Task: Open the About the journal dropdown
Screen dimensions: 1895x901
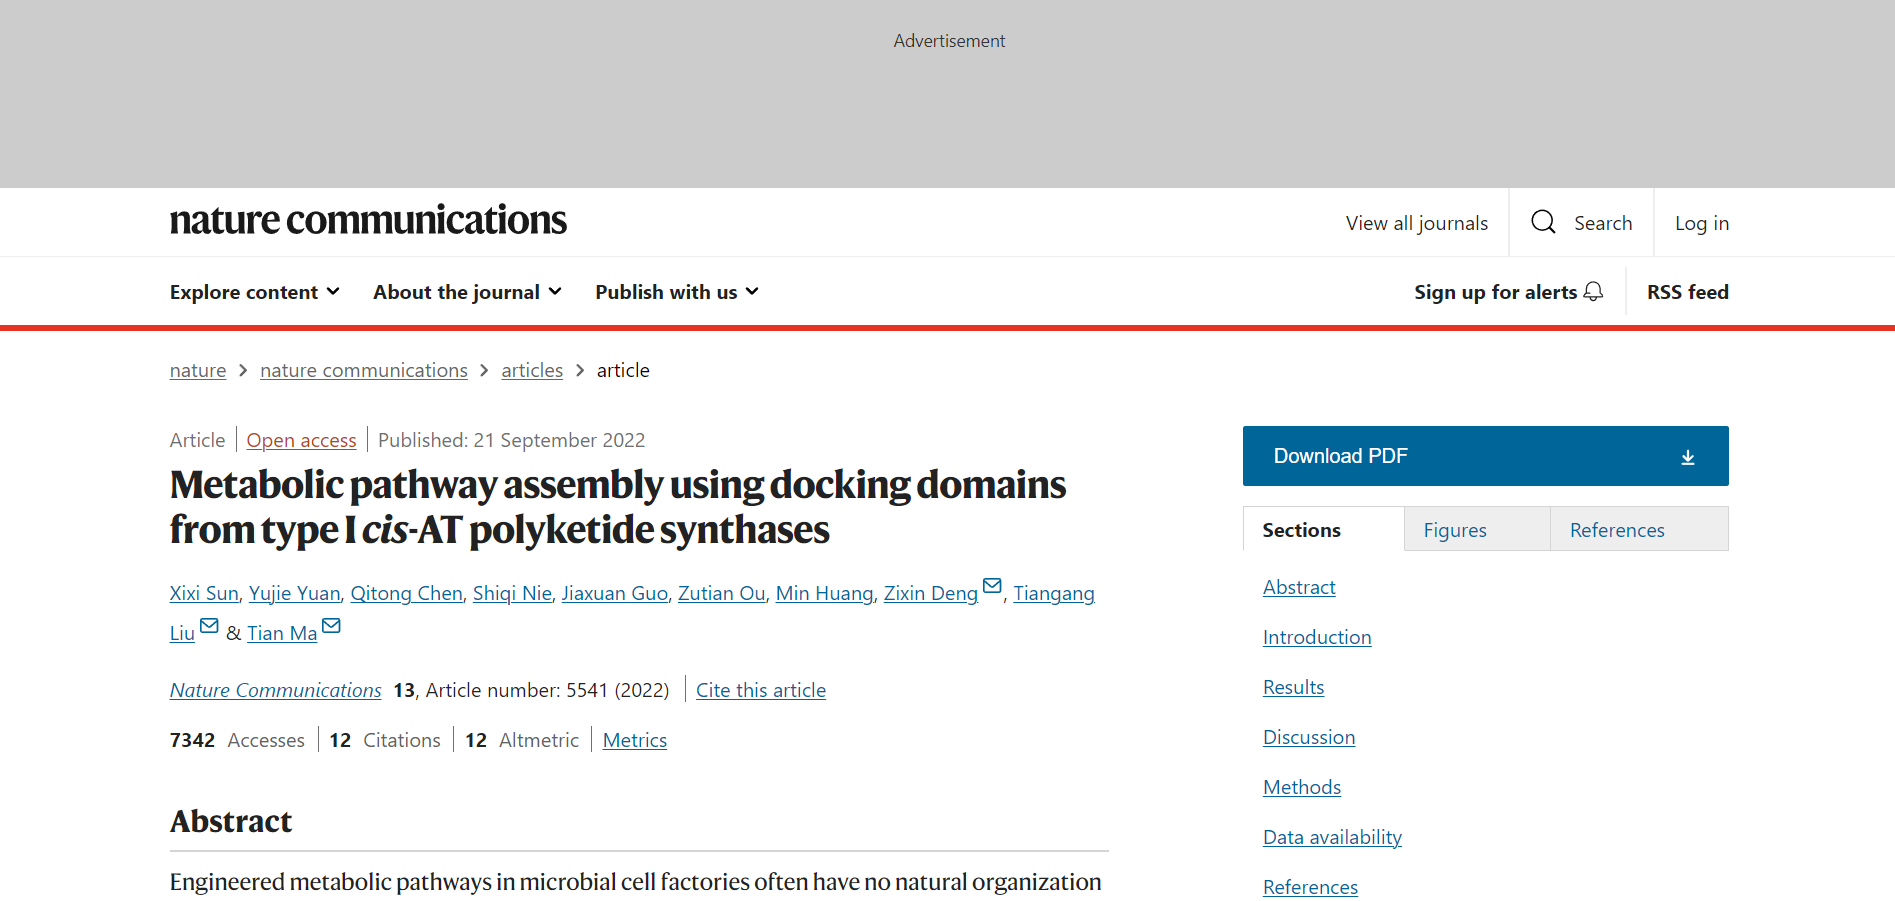Action: 467,292
